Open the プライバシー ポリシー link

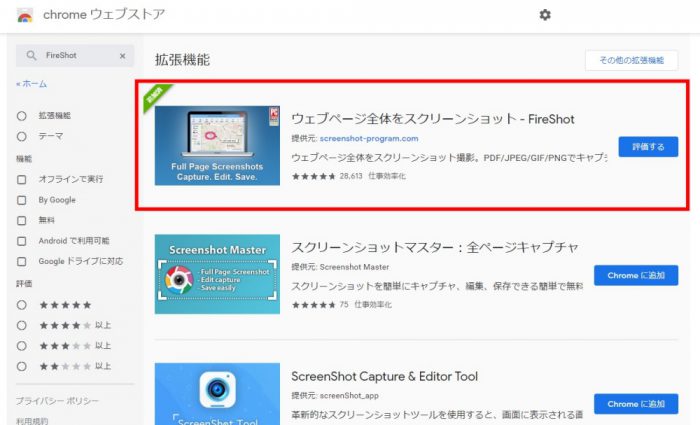point(57,401)
